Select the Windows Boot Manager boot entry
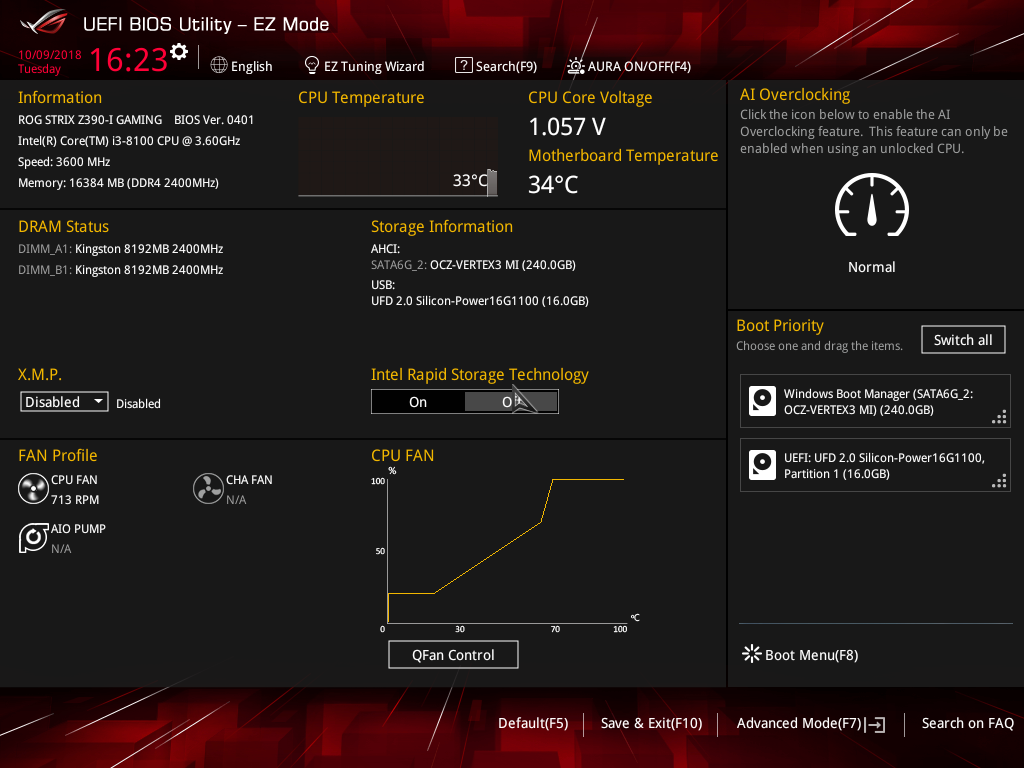The height and width of the screenshot is (768, 1024). pyautogui.click(x=875, y=400)
